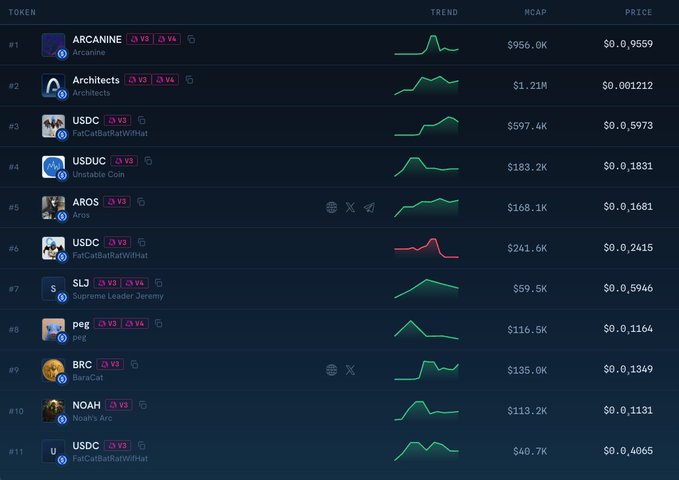
Task: Click SLJ V4 pool badge
Action: click(x=135, y=283)
